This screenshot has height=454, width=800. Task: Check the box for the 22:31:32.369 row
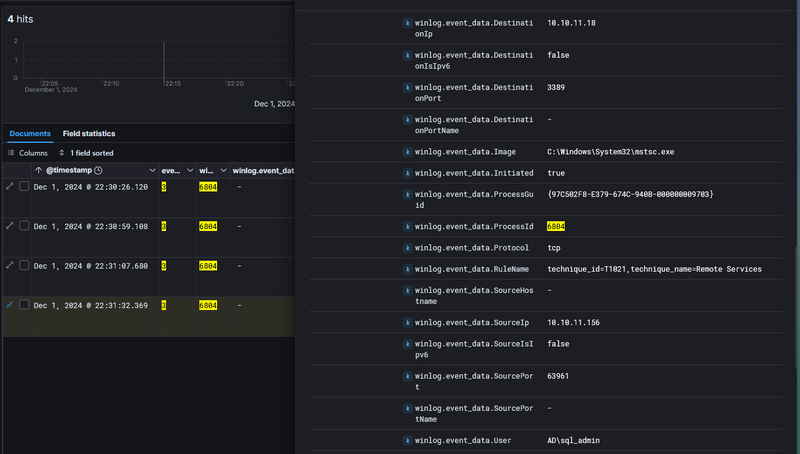[x=25, y=305]
